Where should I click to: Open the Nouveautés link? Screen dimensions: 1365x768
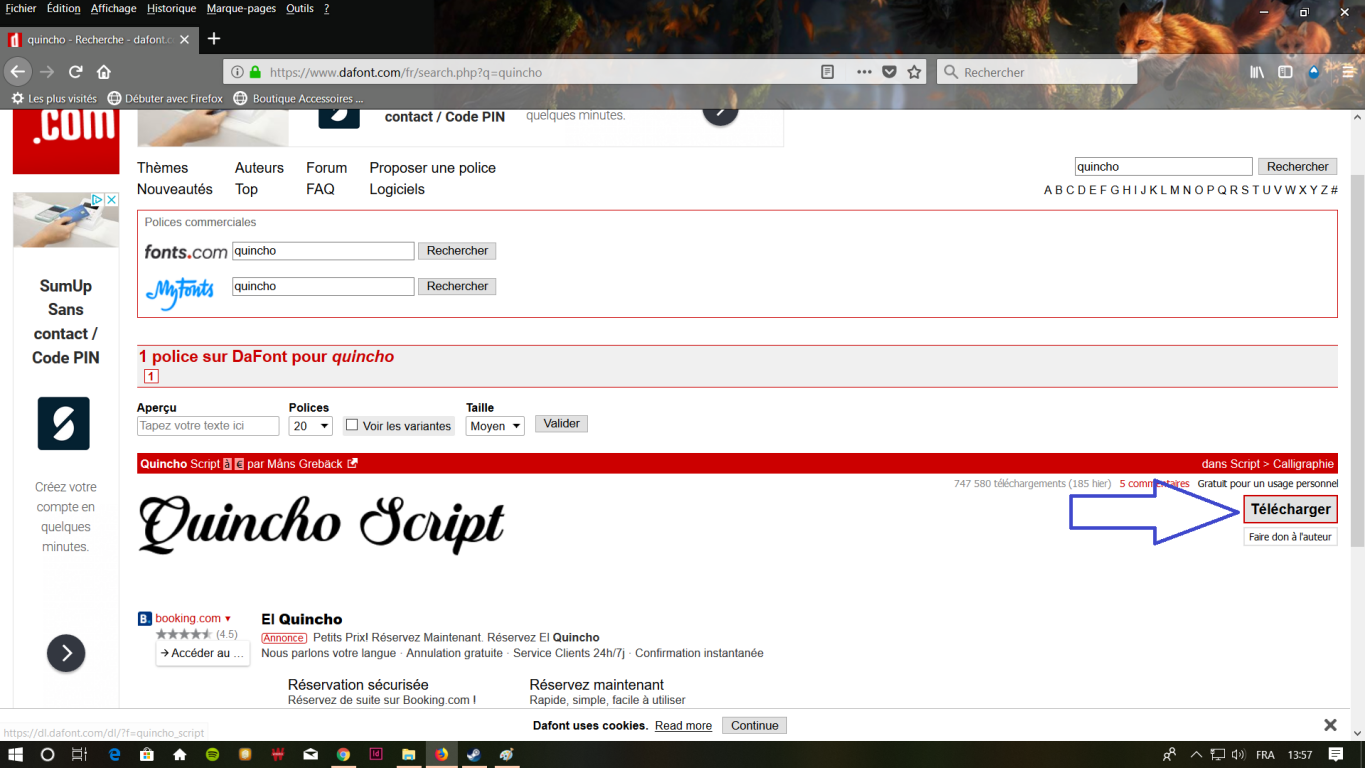(x=175, y=189)
